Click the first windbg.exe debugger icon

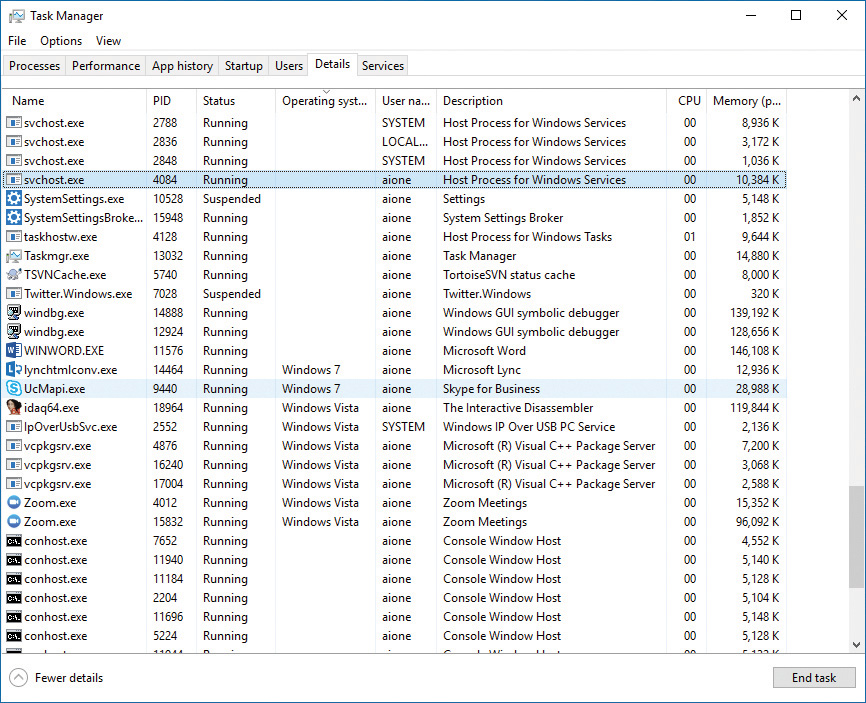point(14,313)
